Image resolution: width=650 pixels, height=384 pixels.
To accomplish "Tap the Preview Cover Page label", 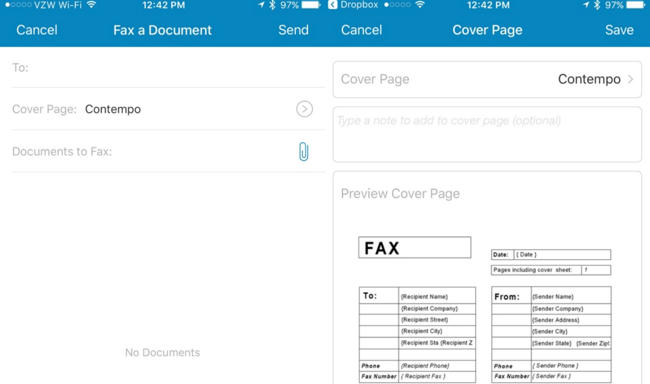I will pos(400,194).
